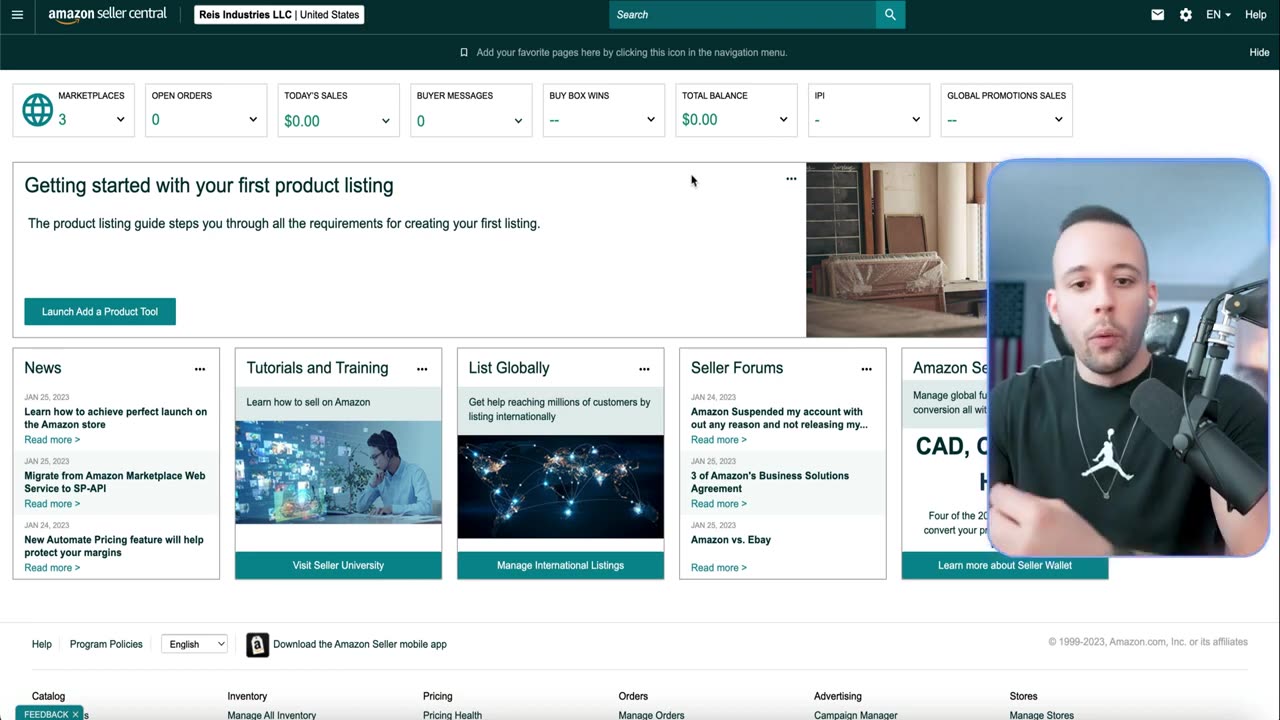This screenshot has width=1280, height=720.
Task: Open Manage Orders footer link
Action: pyautogui.click(x=651, y=715)
